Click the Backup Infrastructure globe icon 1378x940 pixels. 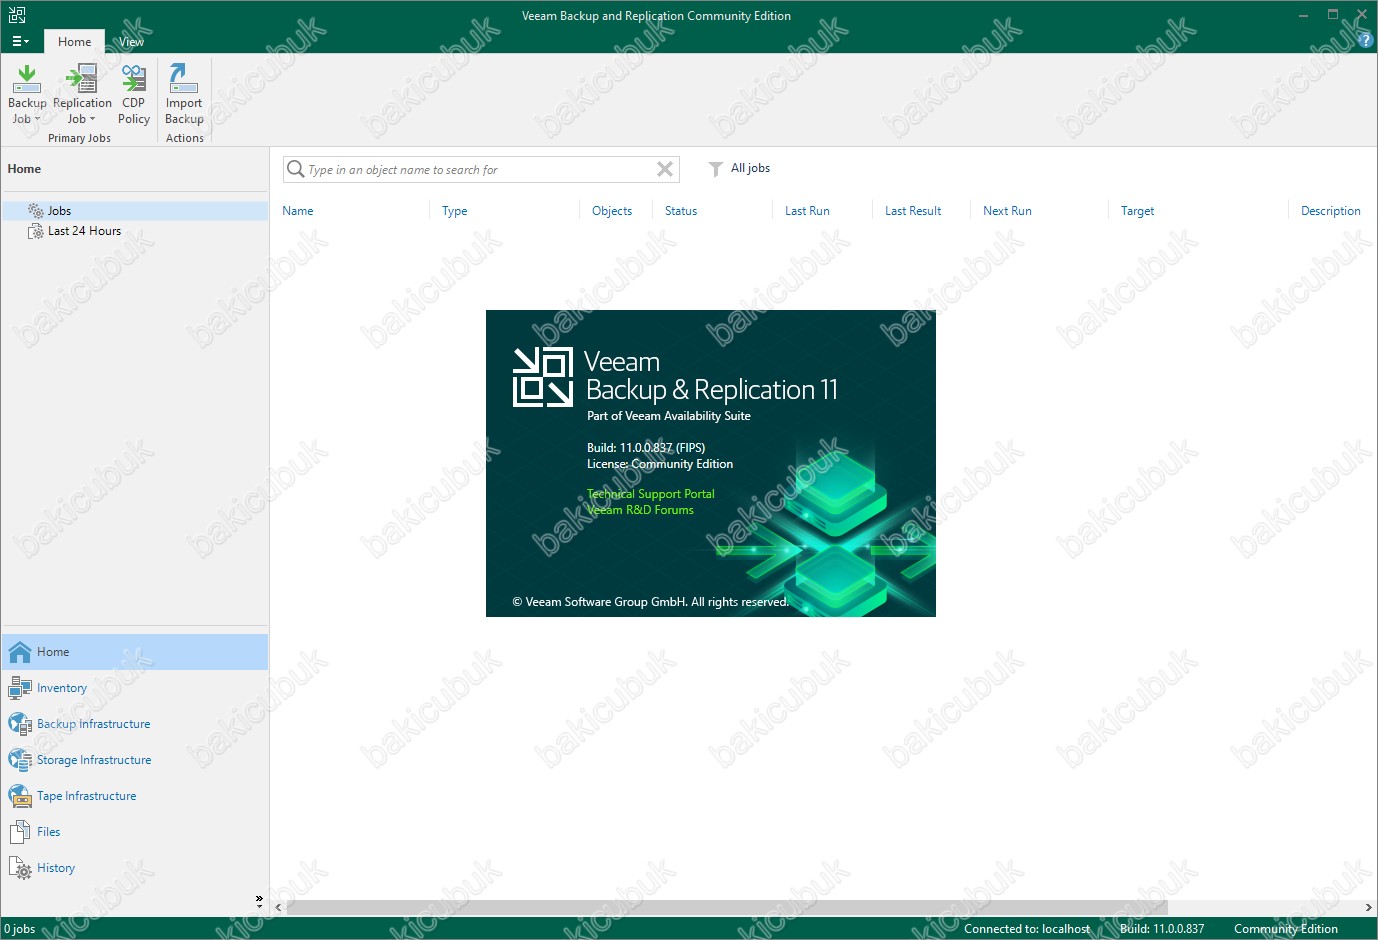(20, 724)
